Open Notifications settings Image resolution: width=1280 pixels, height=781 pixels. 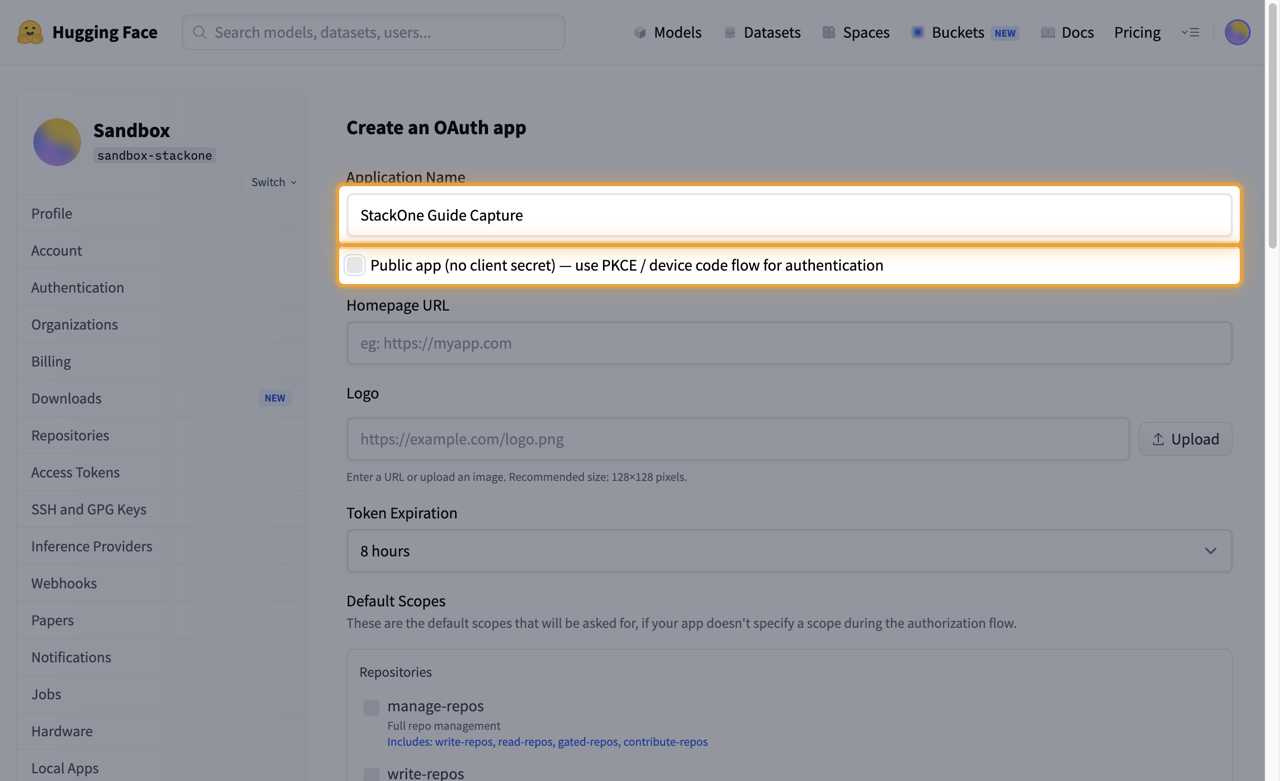click(x=161, y=657)
